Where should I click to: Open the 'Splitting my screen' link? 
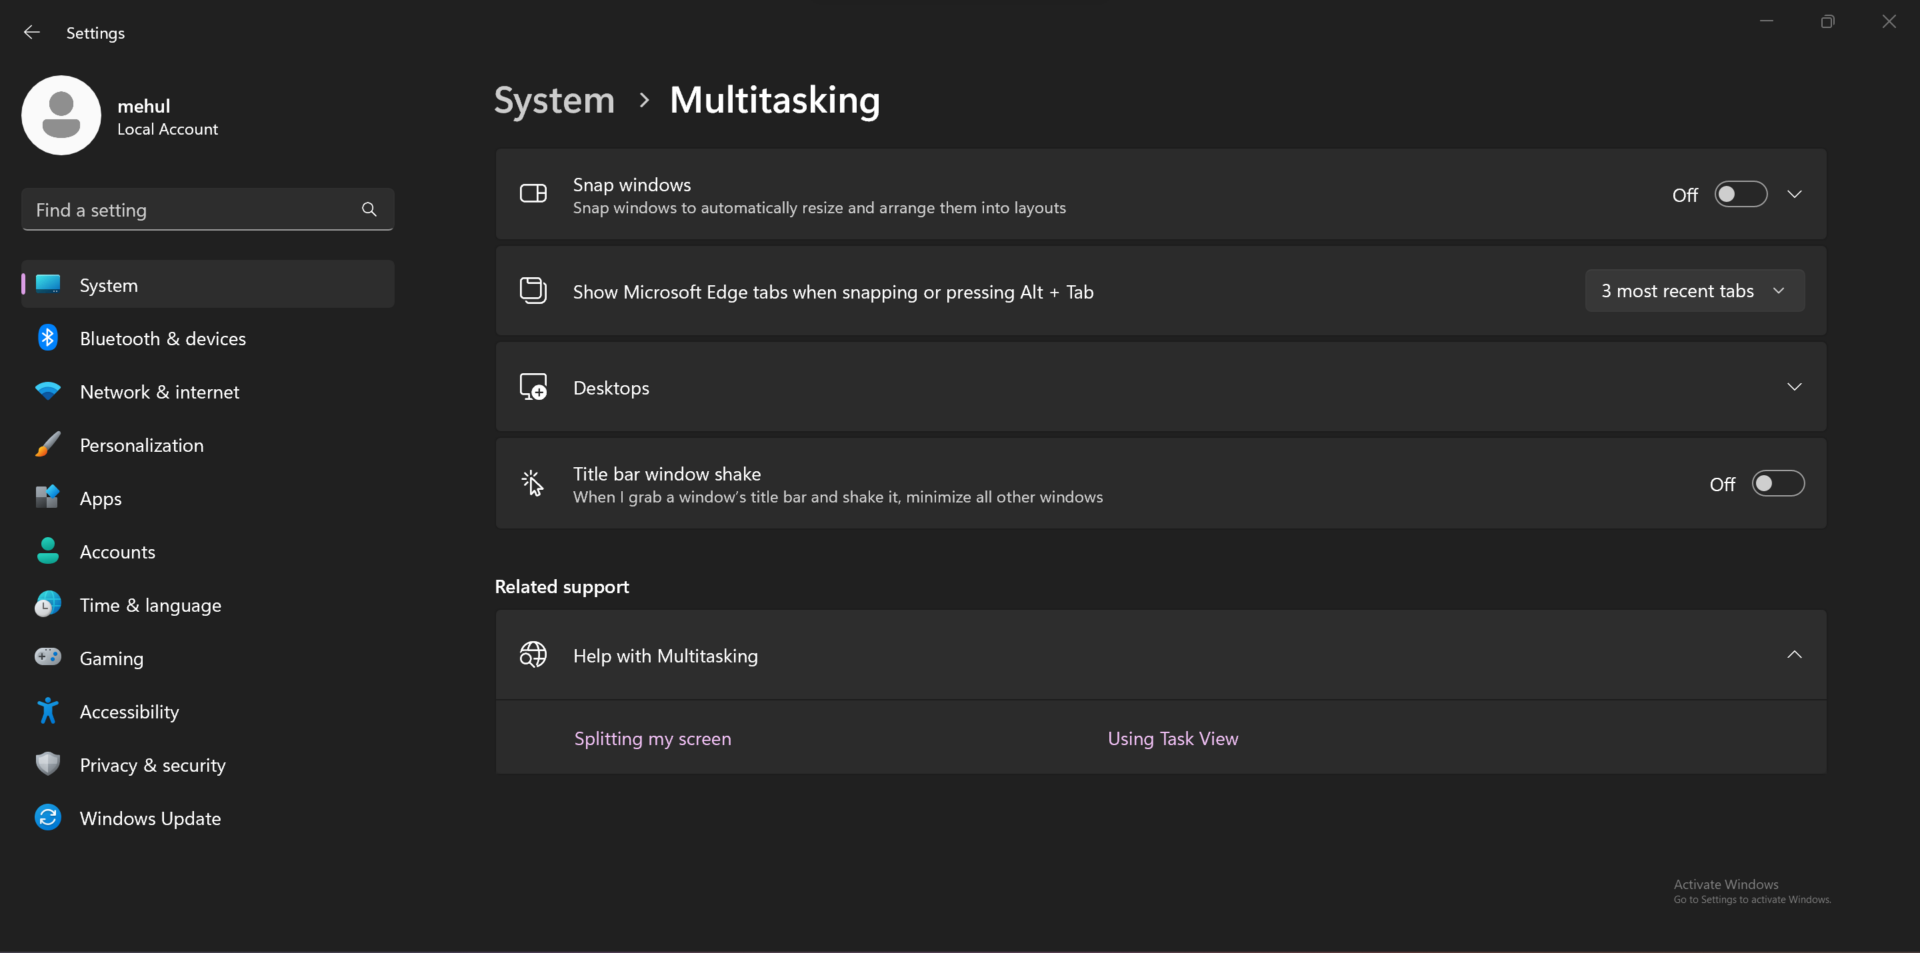652,739
